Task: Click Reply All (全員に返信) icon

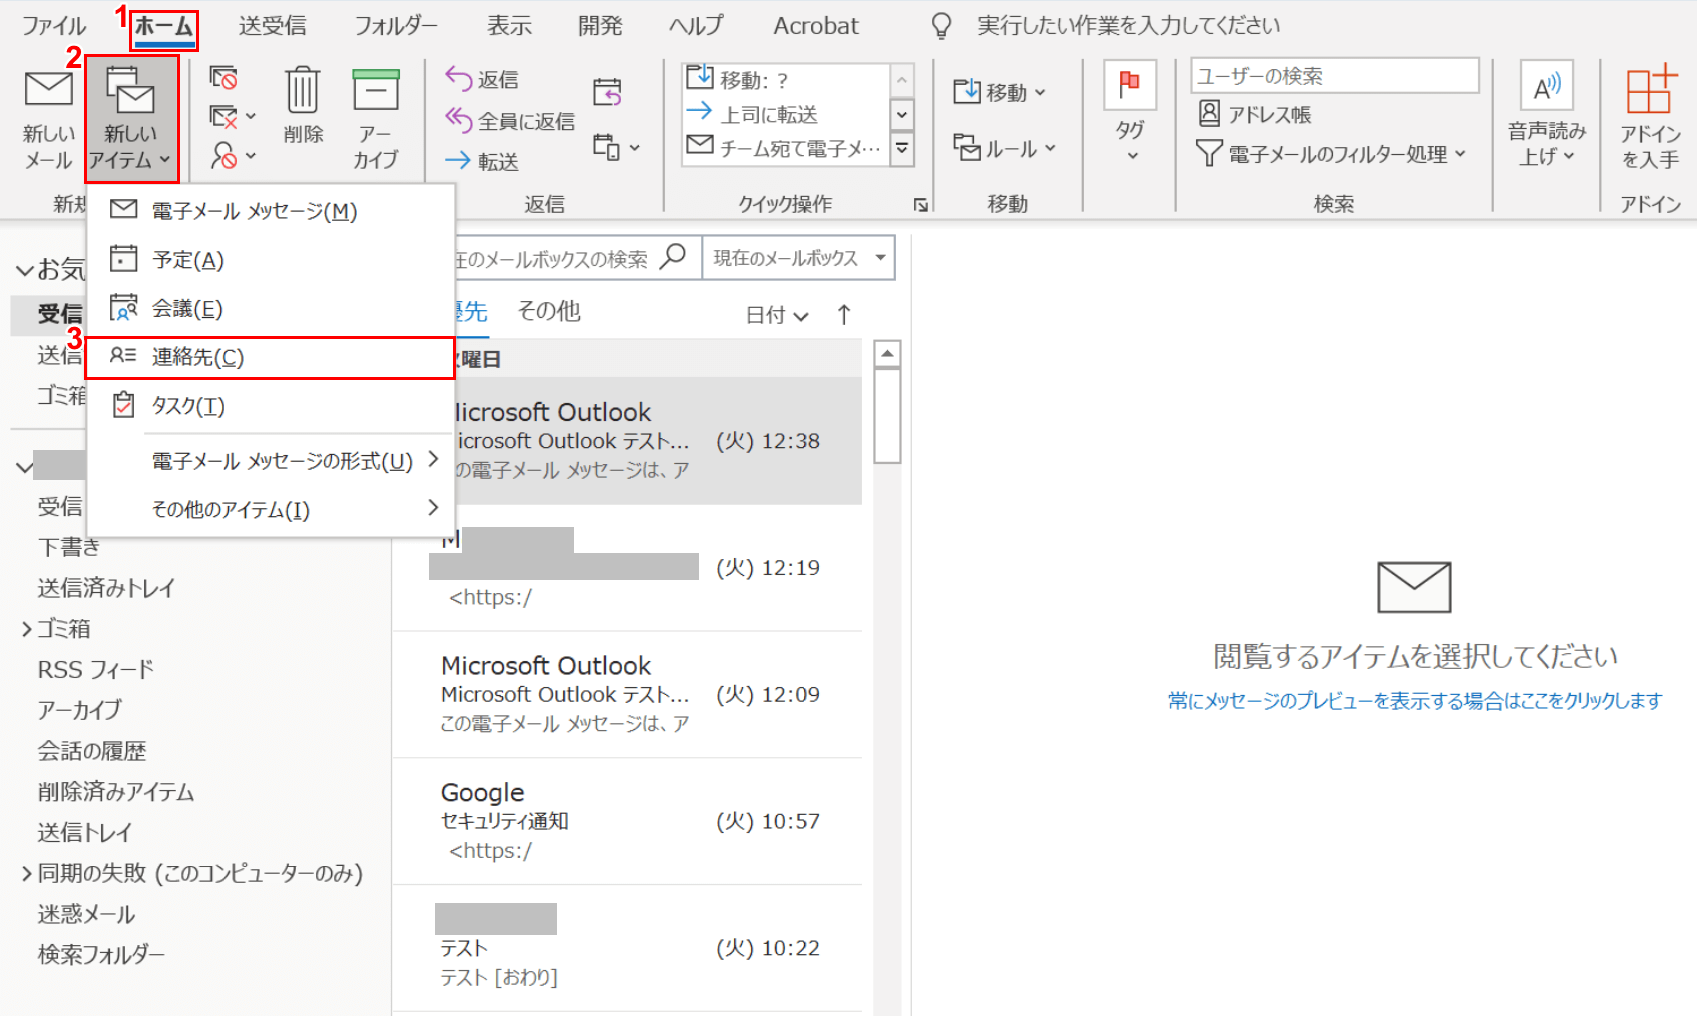Action: [x=459, y=120]
